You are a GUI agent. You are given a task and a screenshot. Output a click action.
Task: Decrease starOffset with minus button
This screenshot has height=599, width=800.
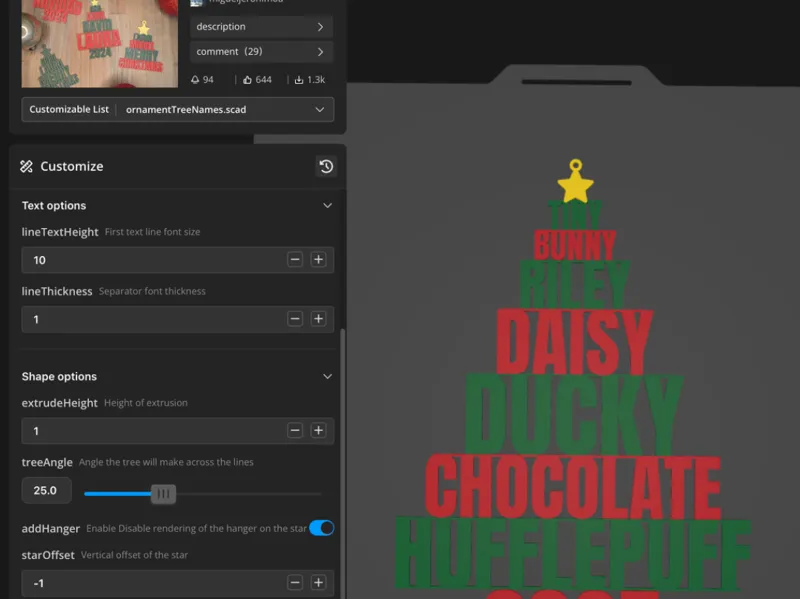295,583
